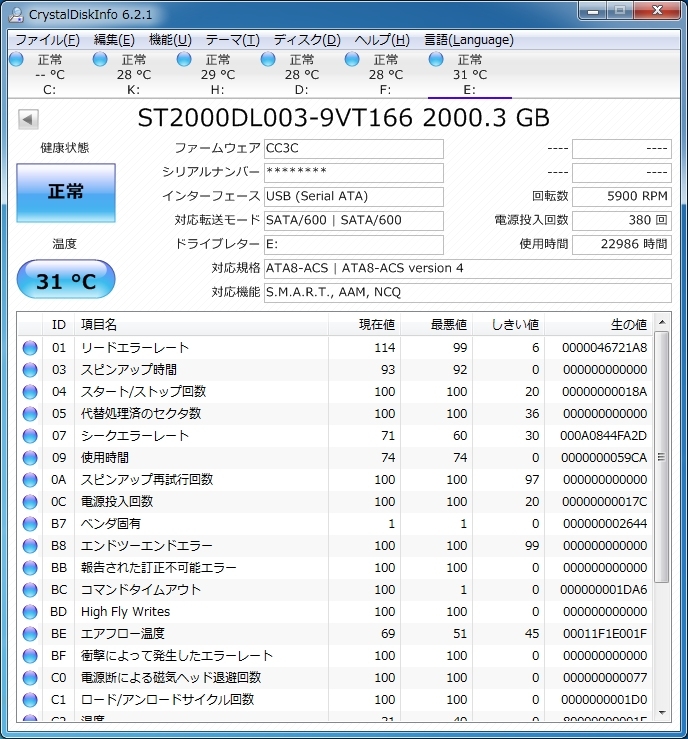The width and height of the screenshot is (688, 739).
Task: Click the 最悪値 column header
Action: point(437,325)
